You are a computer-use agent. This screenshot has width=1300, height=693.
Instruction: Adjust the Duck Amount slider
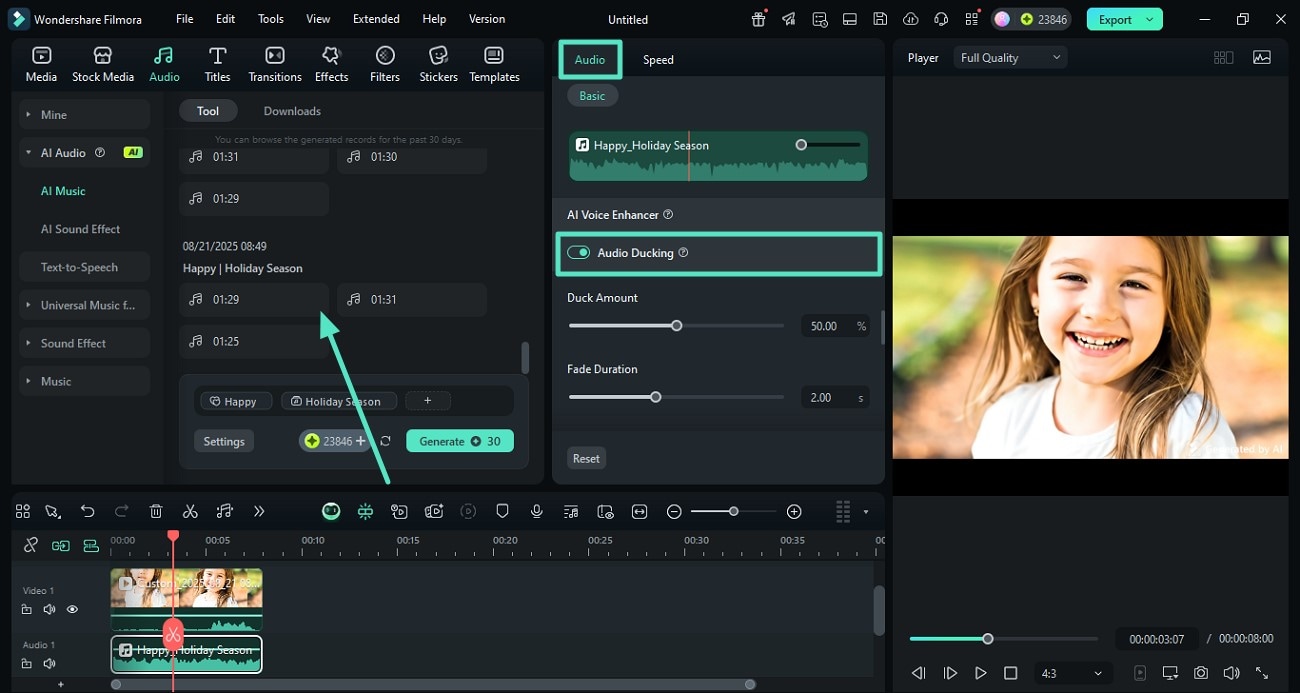[x=676, y=326]
